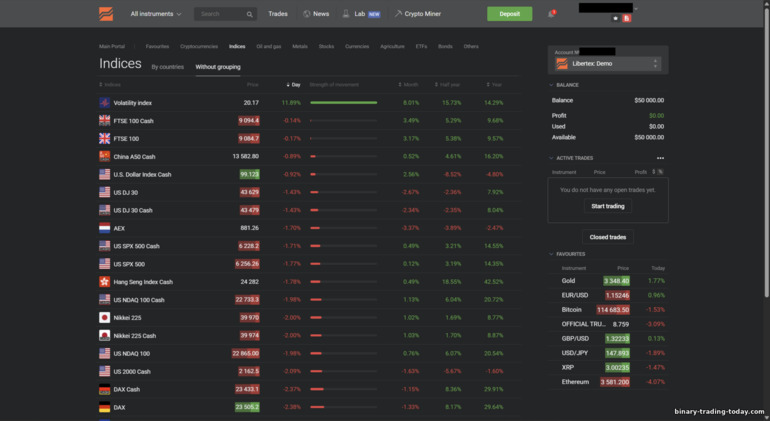Viewport: 770px width, 421px height.
Task: Click the Closed trades button
Action: pyautogui.click(x=608, y=237)
